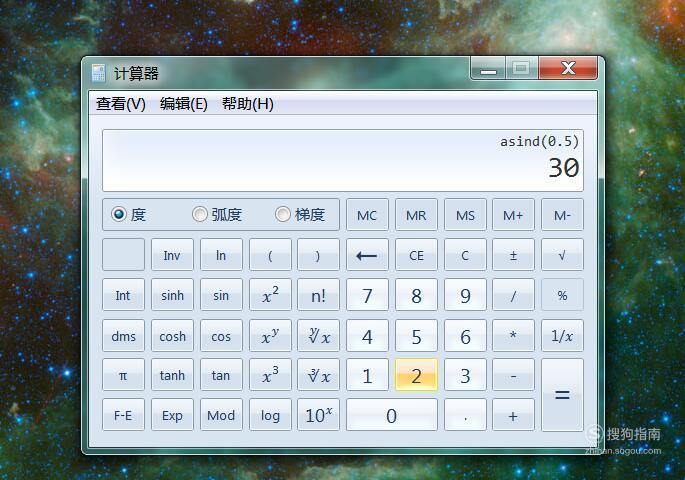
Task: Open the 查看(V) menu
Action: [x=121, y=104]
